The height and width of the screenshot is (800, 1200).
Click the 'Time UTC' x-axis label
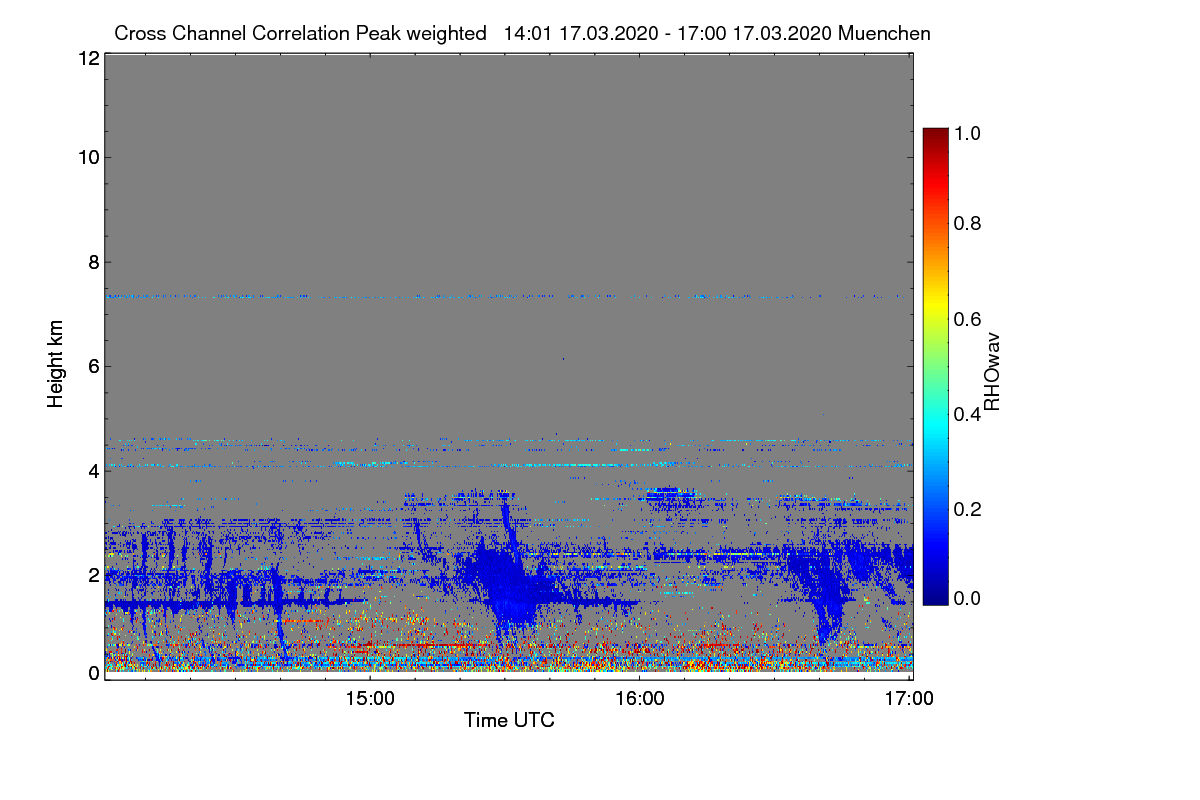click(509, 720)
